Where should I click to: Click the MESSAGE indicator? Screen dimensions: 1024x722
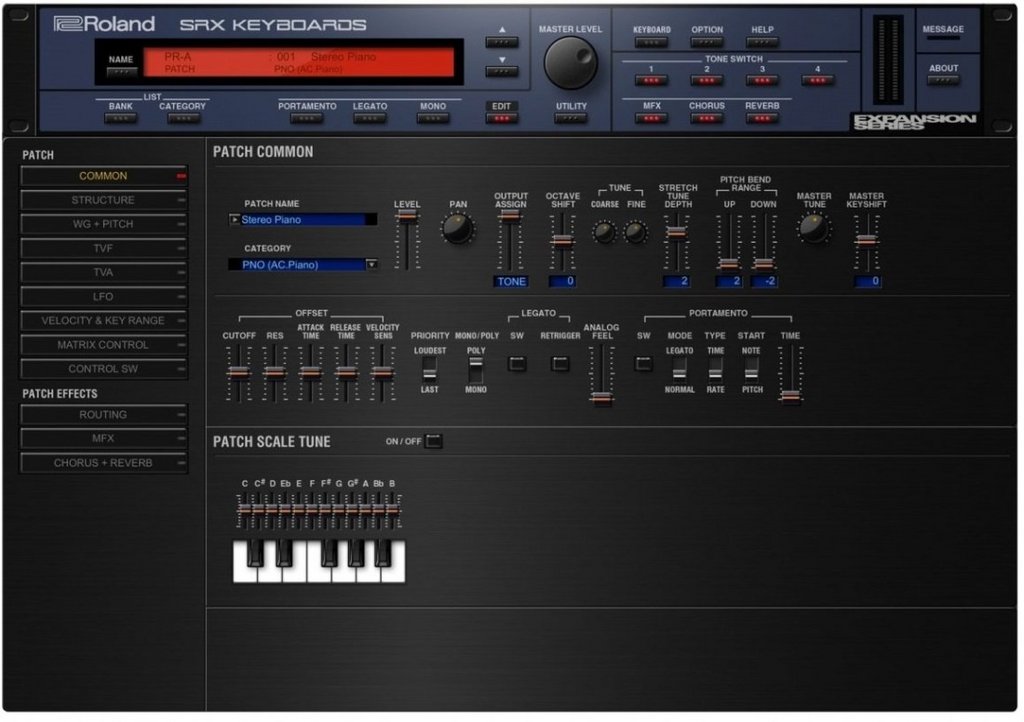[943, 38]
